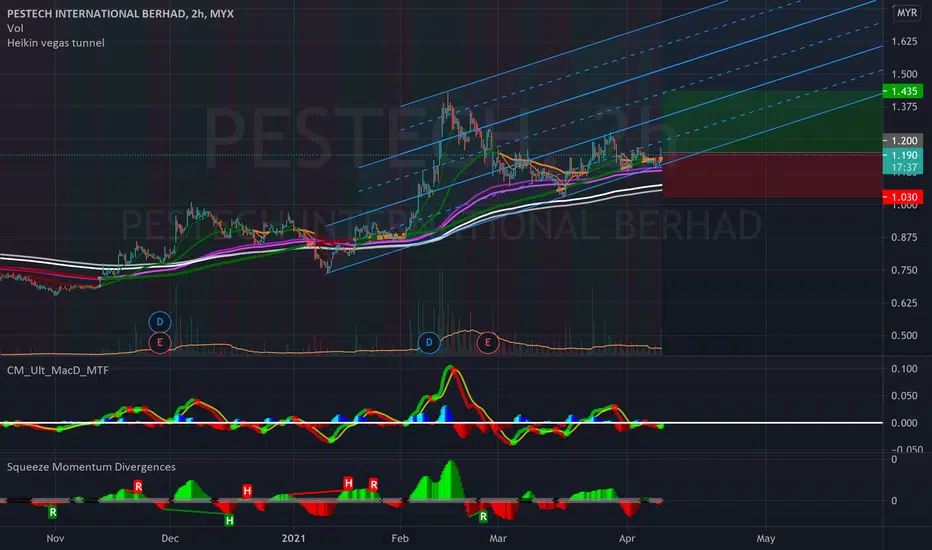The width and height of the screenshot is (932, 550).
Task: Select the CM_Ult_MacD_MTF indicator label
Action: [x=58, y=370]
